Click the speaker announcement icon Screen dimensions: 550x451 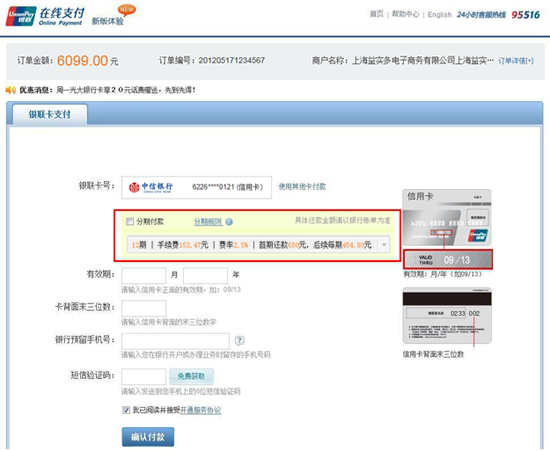[x=11, y=90]
